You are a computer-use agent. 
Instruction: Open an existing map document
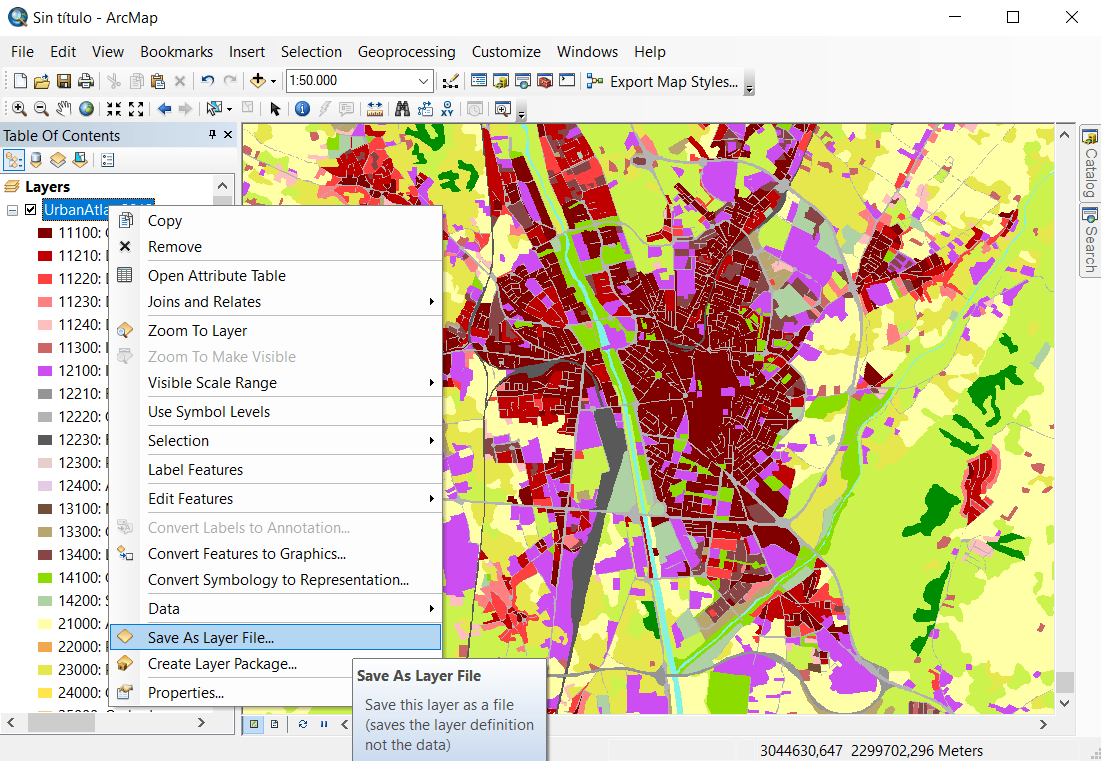coord(41,81)
